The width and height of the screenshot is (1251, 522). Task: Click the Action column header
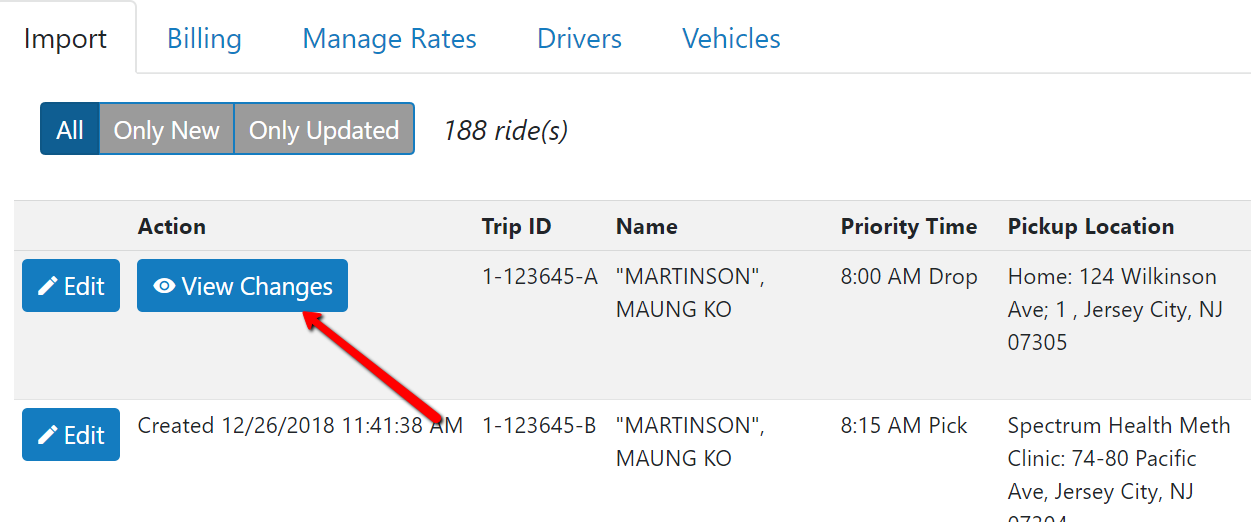pos(172,226)
